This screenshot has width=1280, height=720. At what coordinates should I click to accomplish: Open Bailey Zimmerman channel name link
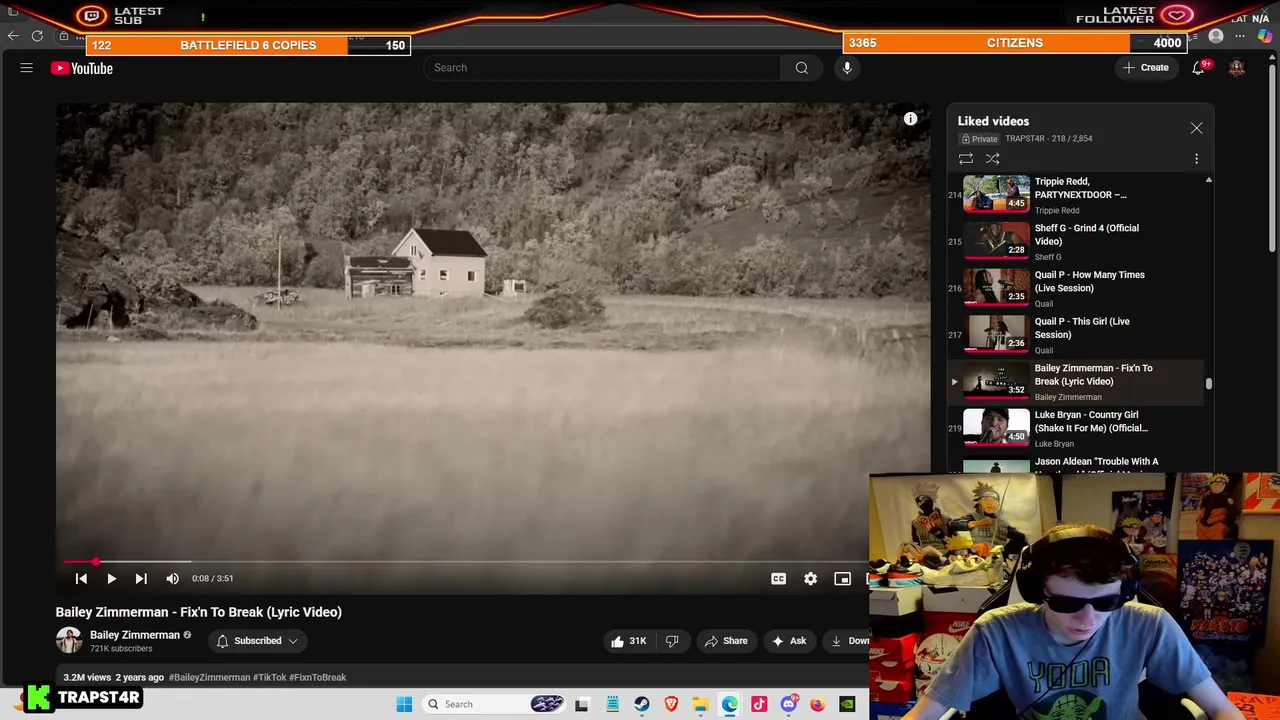(135, 635)
